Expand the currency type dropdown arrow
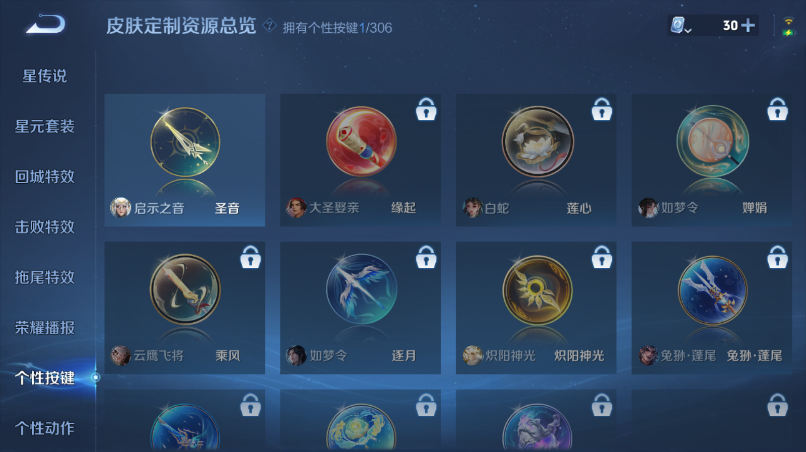 click(x=688, y=30)
